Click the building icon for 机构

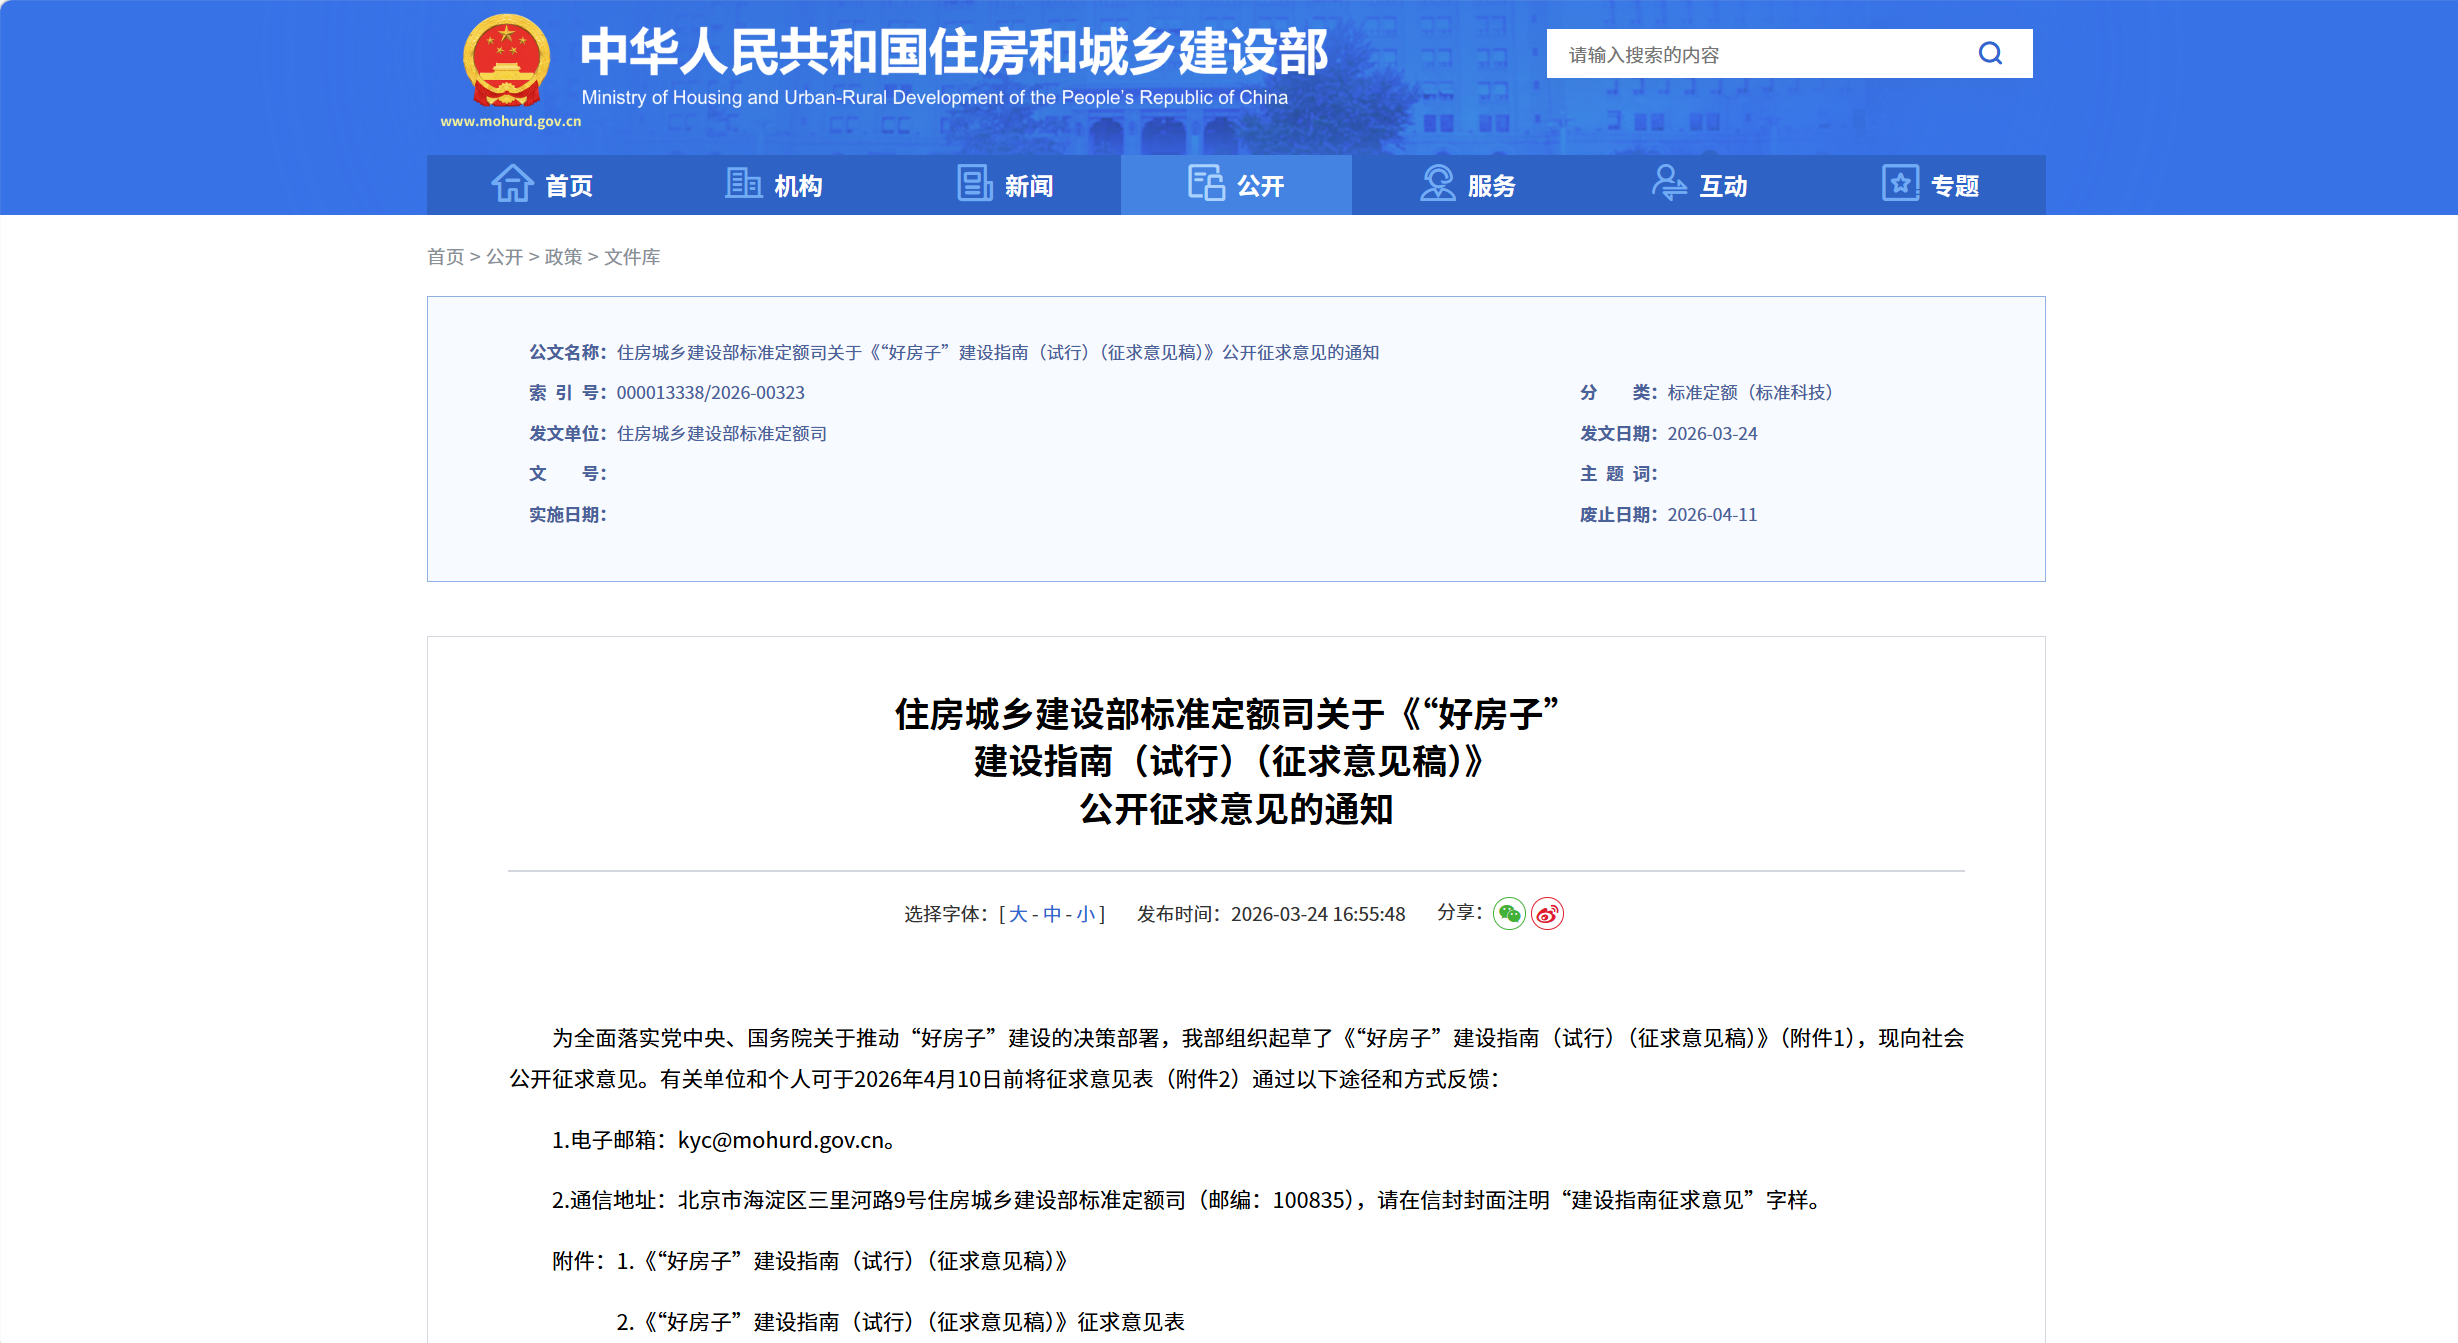coord(743,184)
